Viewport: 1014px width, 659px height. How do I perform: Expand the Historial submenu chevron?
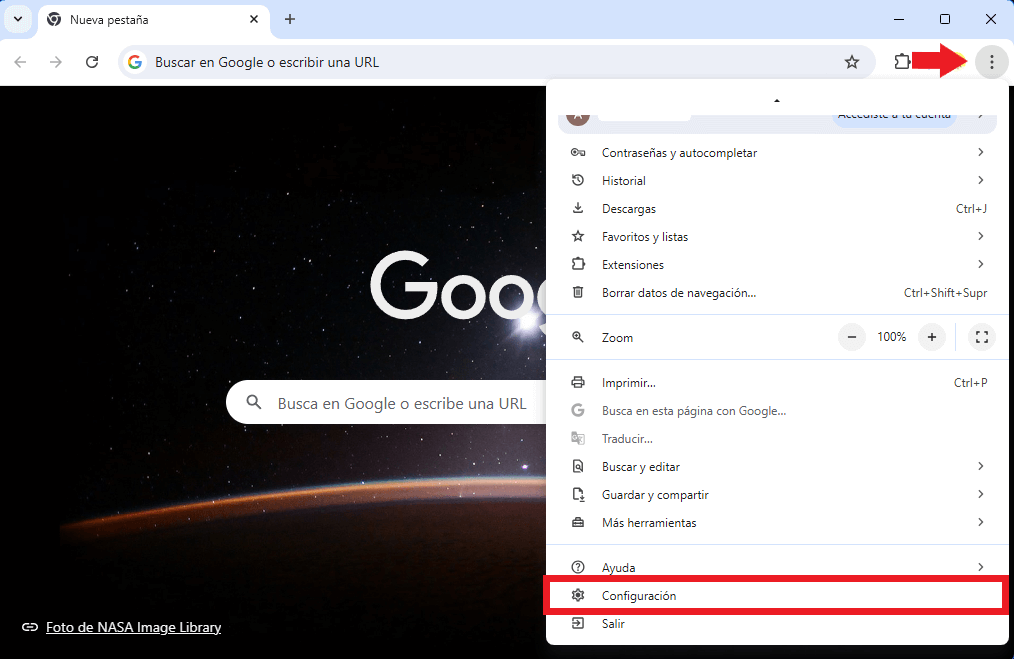point(980,180)
